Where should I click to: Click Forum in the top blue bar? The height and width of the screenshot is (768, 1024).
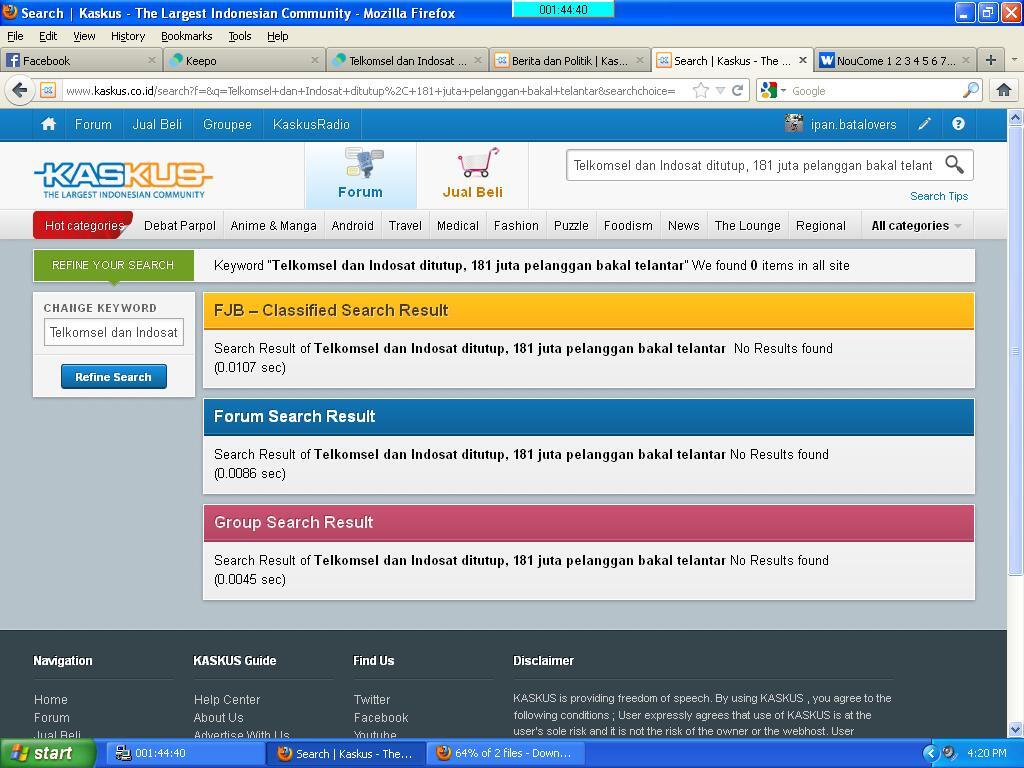(93, 124)
